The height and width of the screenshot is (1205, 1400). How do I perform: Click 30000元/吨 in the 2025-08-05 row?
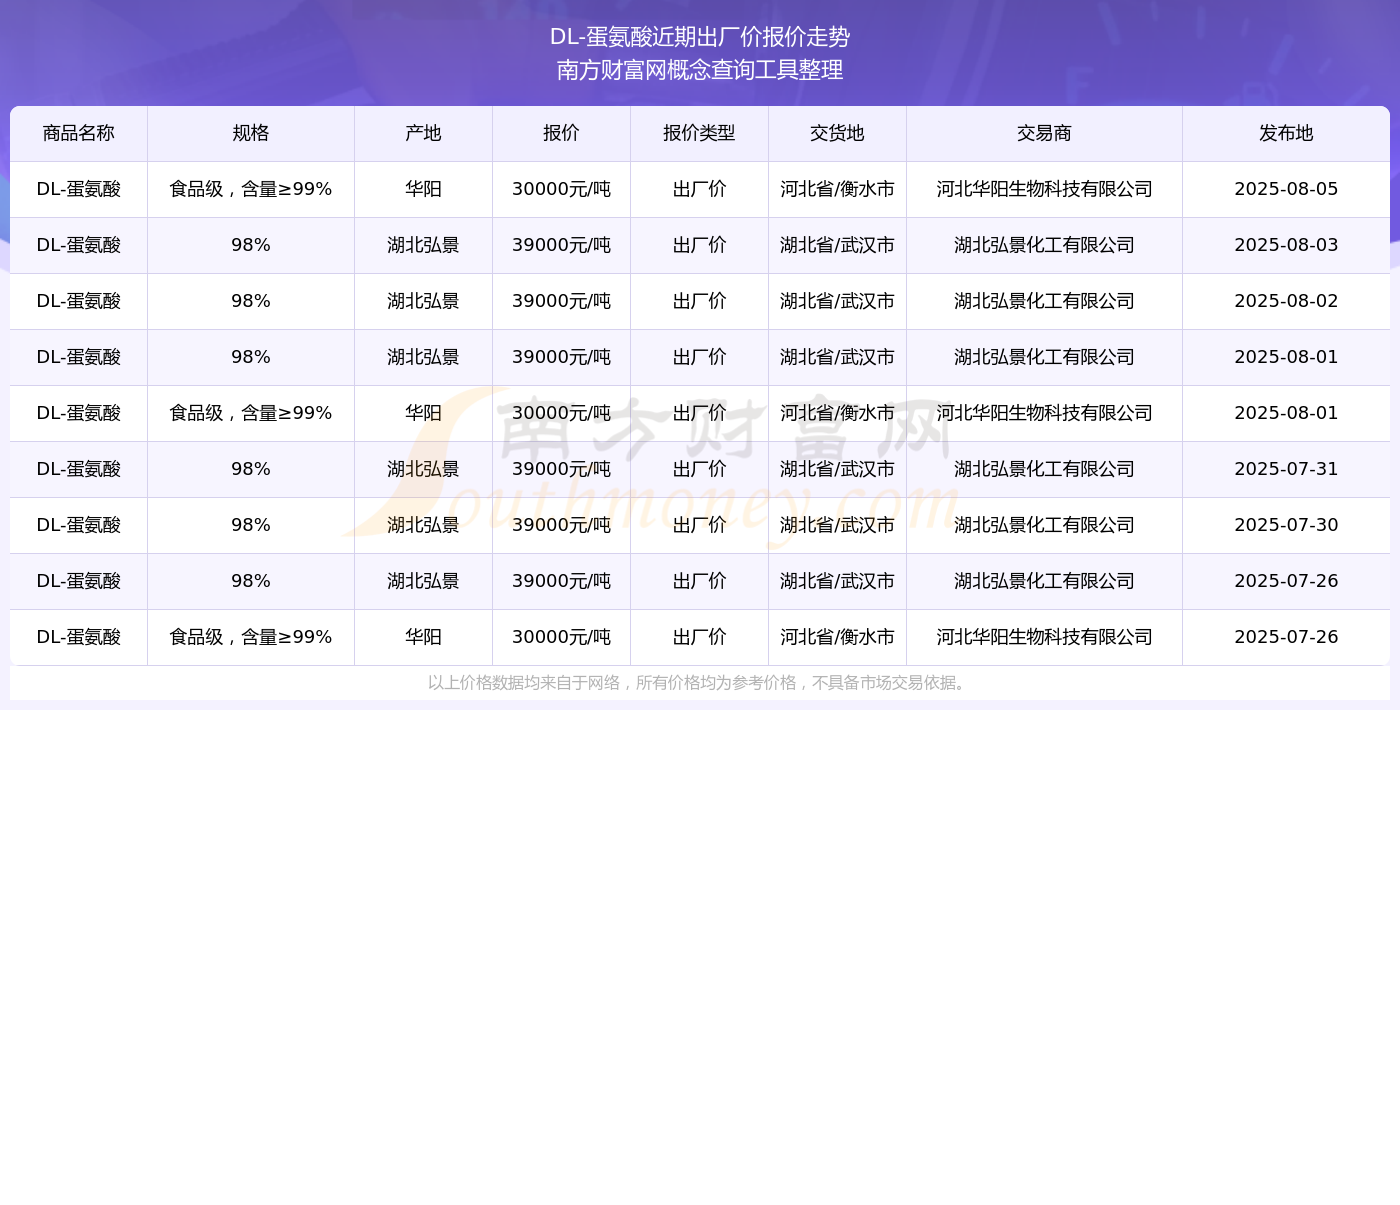coord(561,189)
